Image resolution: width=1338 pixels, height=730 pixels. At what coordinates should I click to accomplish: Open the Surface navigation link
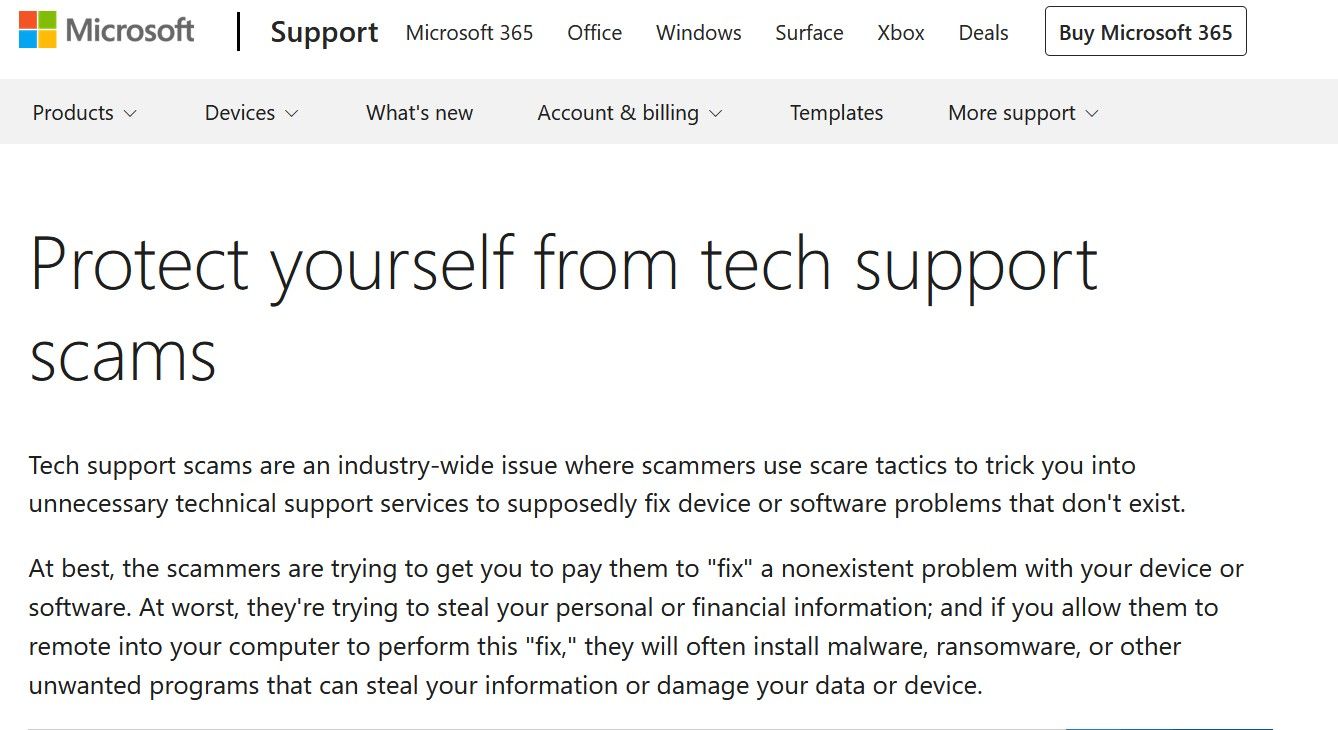pos(809,32)
